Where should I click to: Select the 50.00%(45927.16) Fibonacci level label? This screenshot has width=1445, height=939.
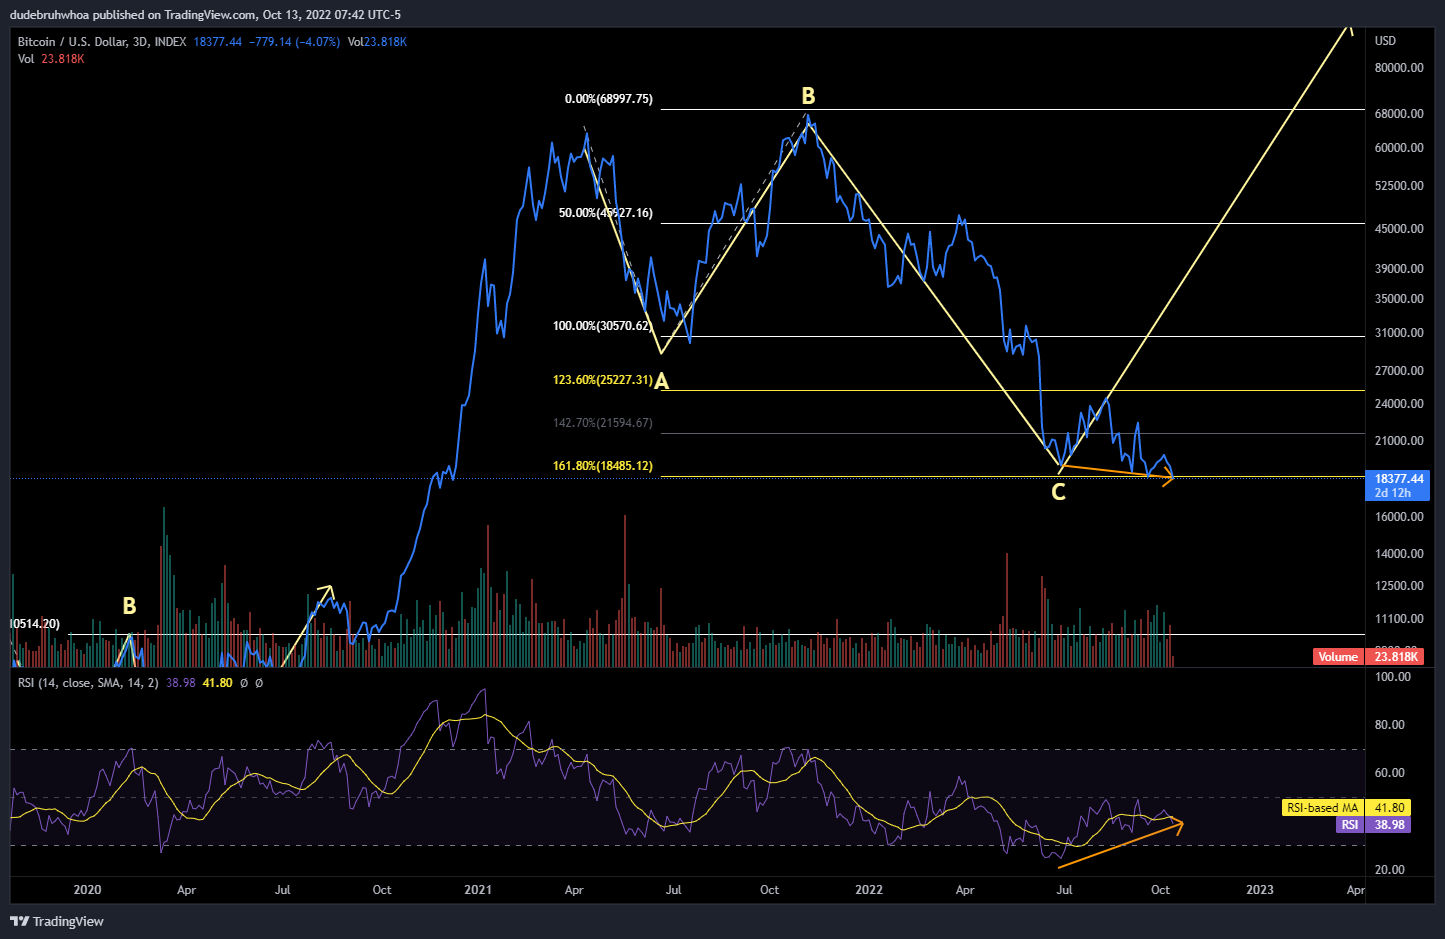click(605, 213)
